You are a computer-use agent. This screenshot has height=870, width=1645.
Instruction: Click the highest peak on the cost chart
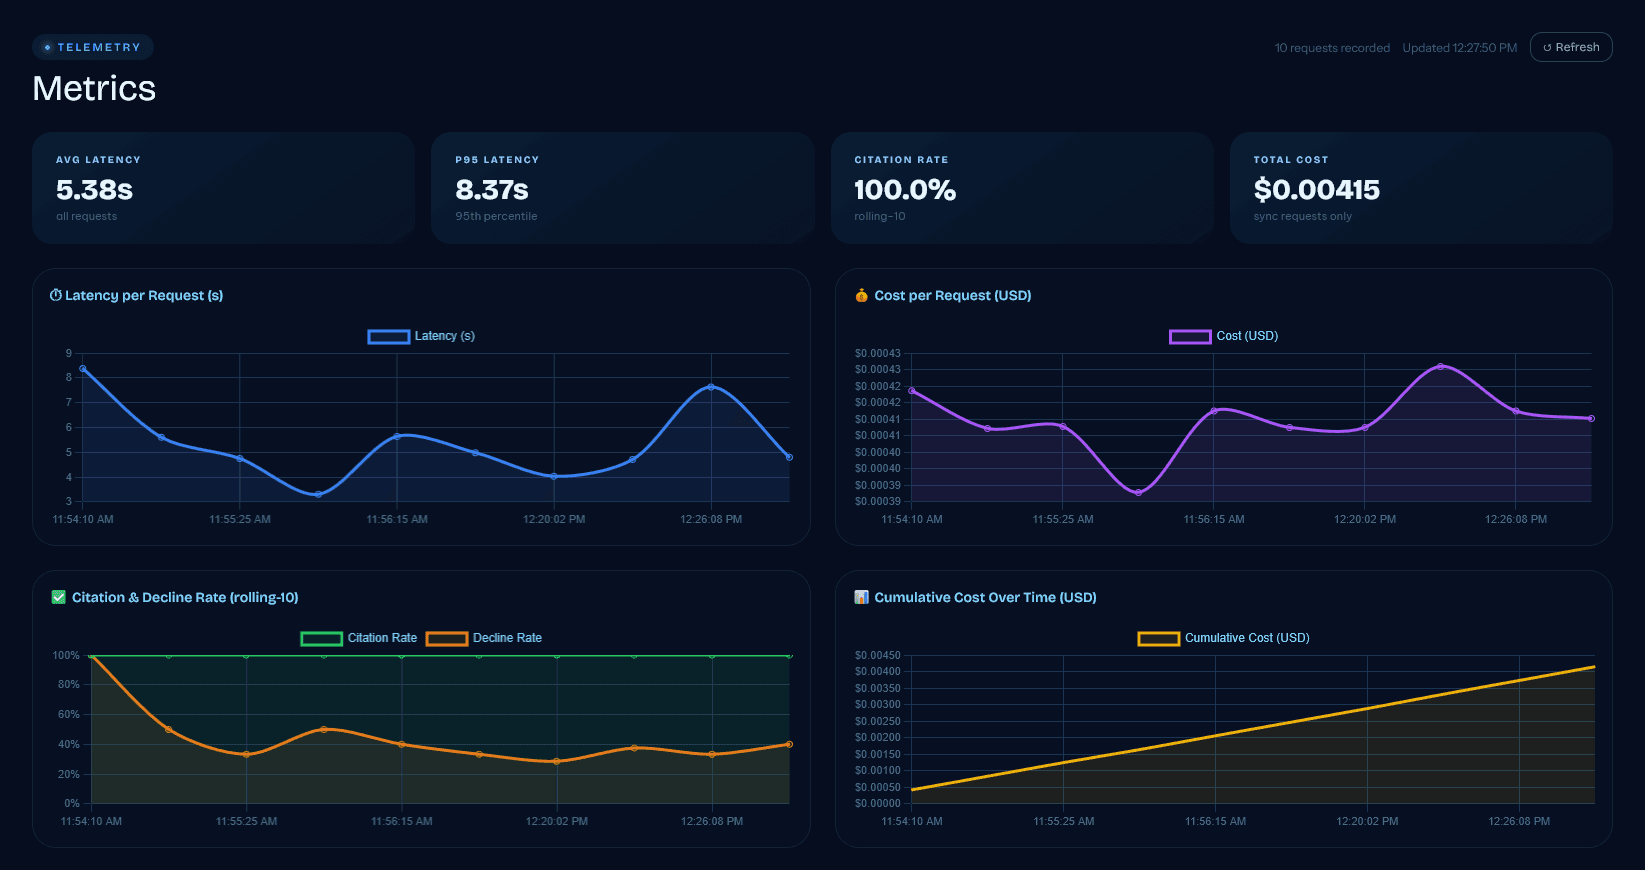[x=1440, y=366]
